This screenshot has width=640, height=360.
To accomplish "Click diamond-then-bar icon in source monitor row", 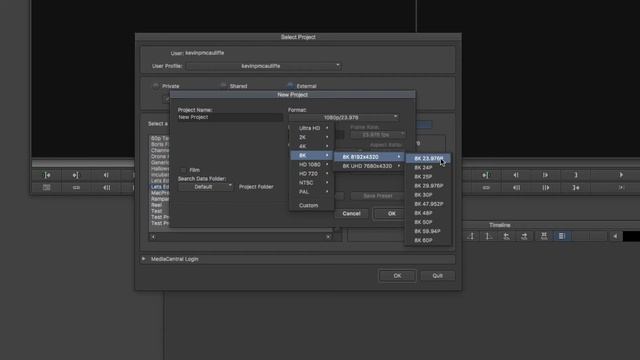I will [76, 175].
